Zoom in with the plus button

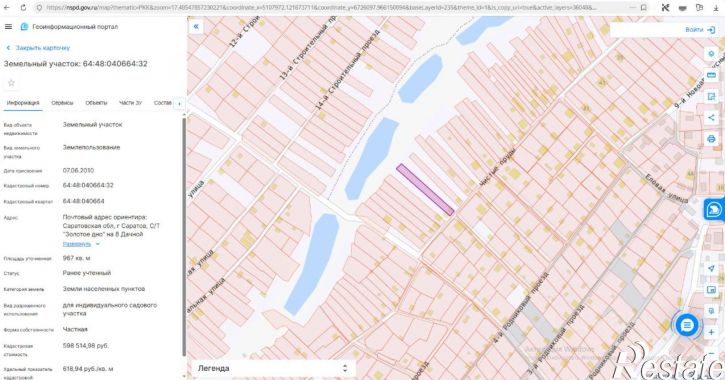711,332
